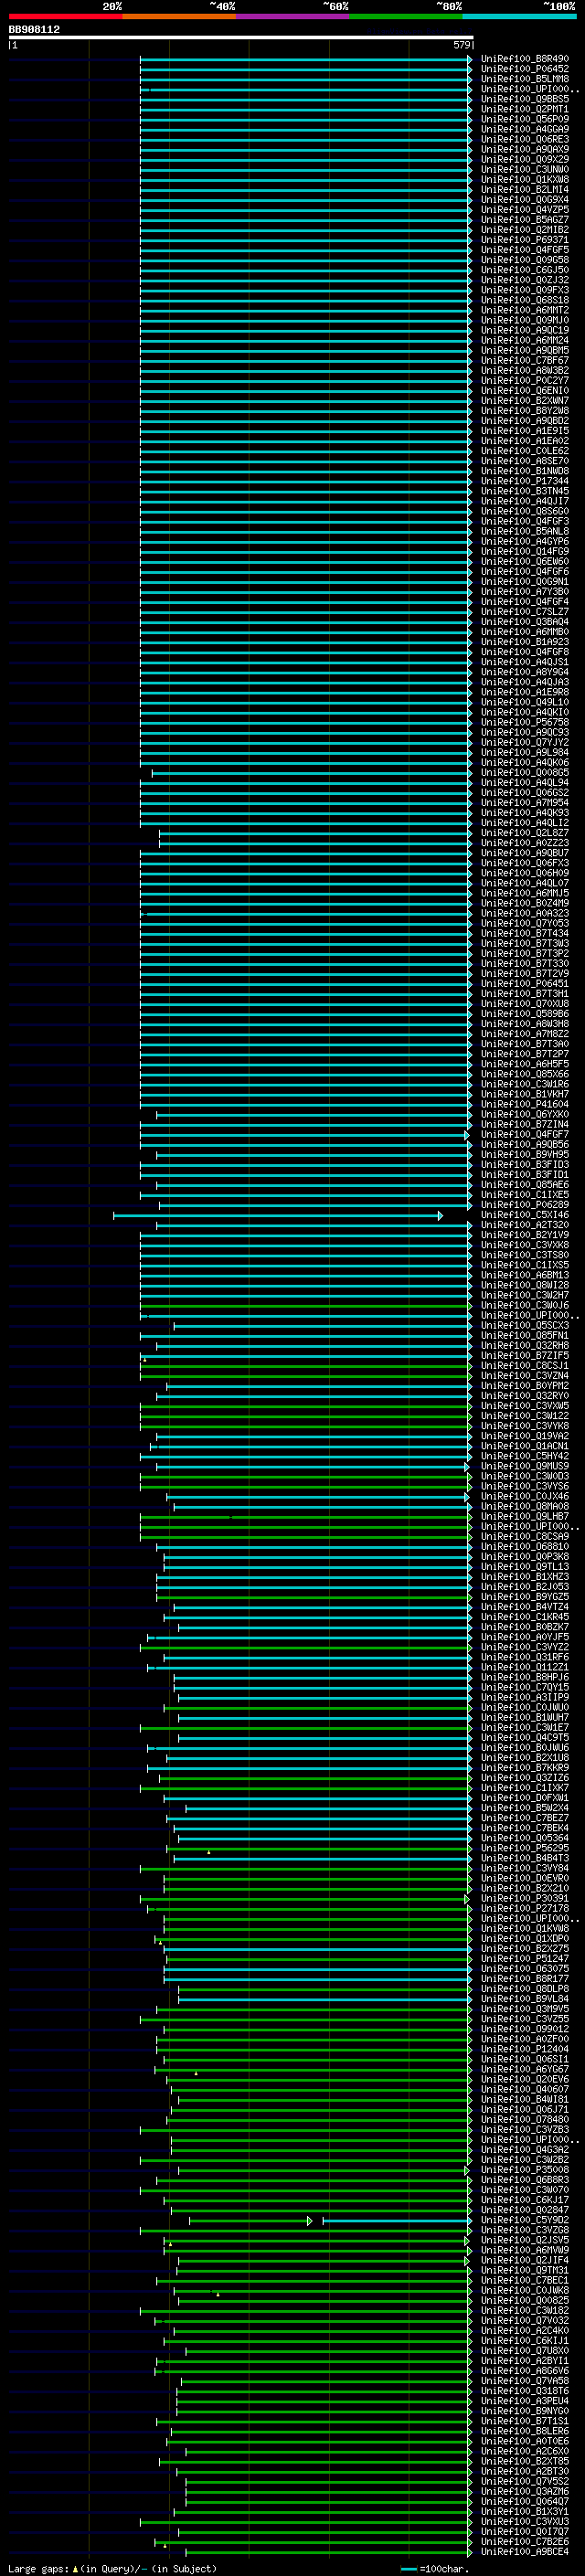Click the orange ~40% identity legend segment
The height and width of the screenshot is (2576, 585).
point(179,16)
